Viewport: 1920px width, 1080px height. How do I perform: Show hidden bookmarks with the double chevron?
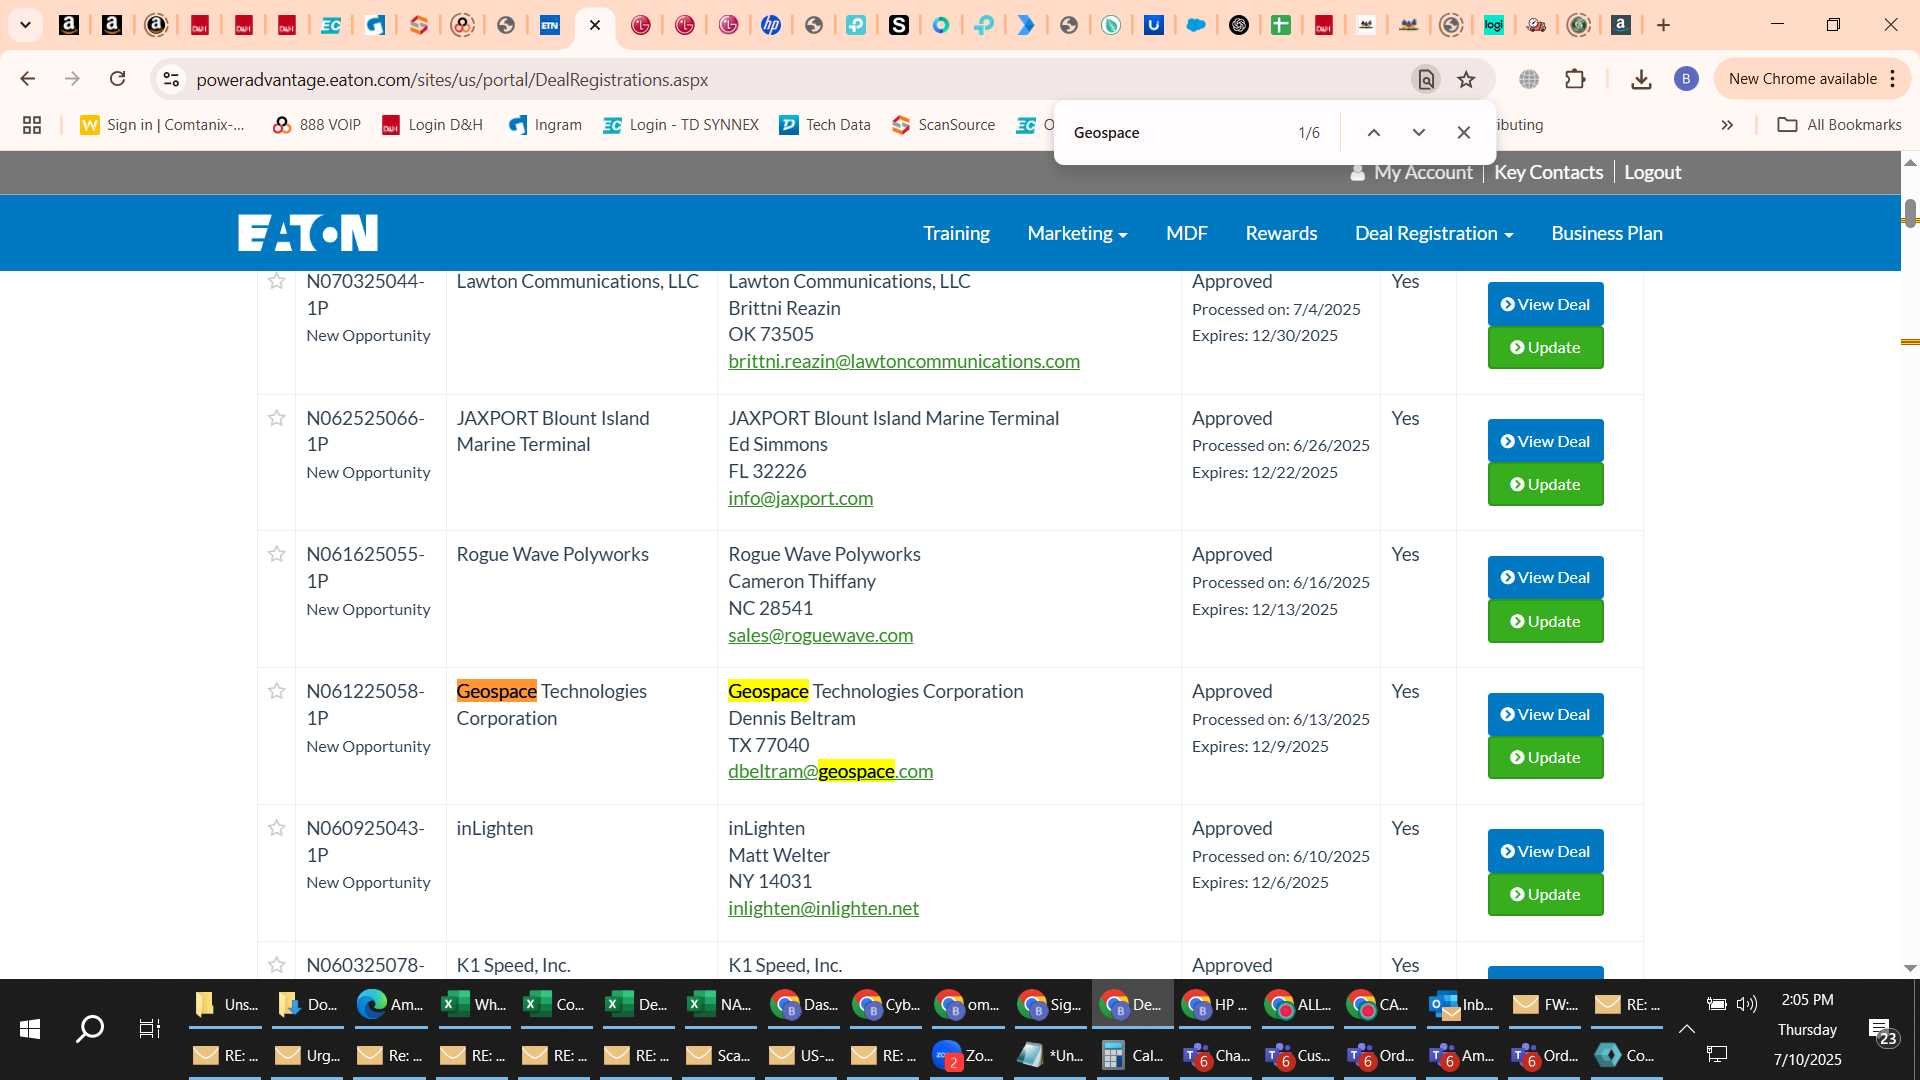[1727, 125]
